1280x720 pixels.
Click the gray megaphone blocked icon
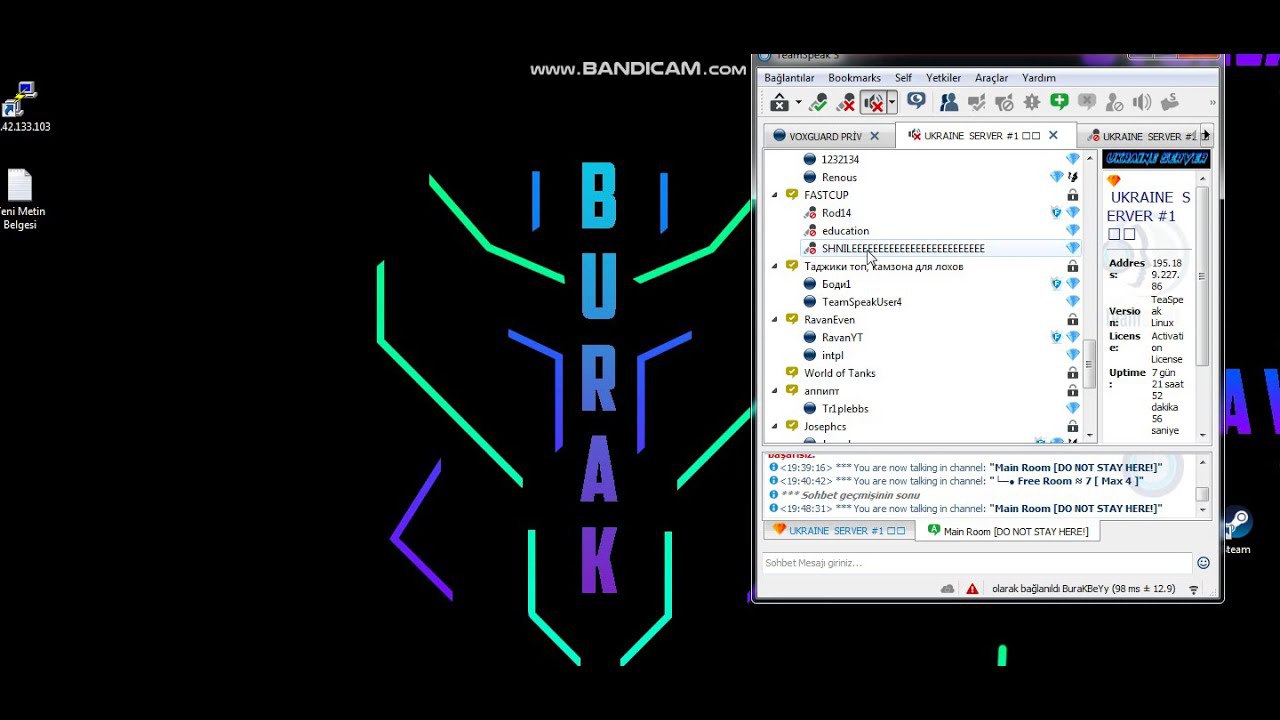tap(1004, 103)
